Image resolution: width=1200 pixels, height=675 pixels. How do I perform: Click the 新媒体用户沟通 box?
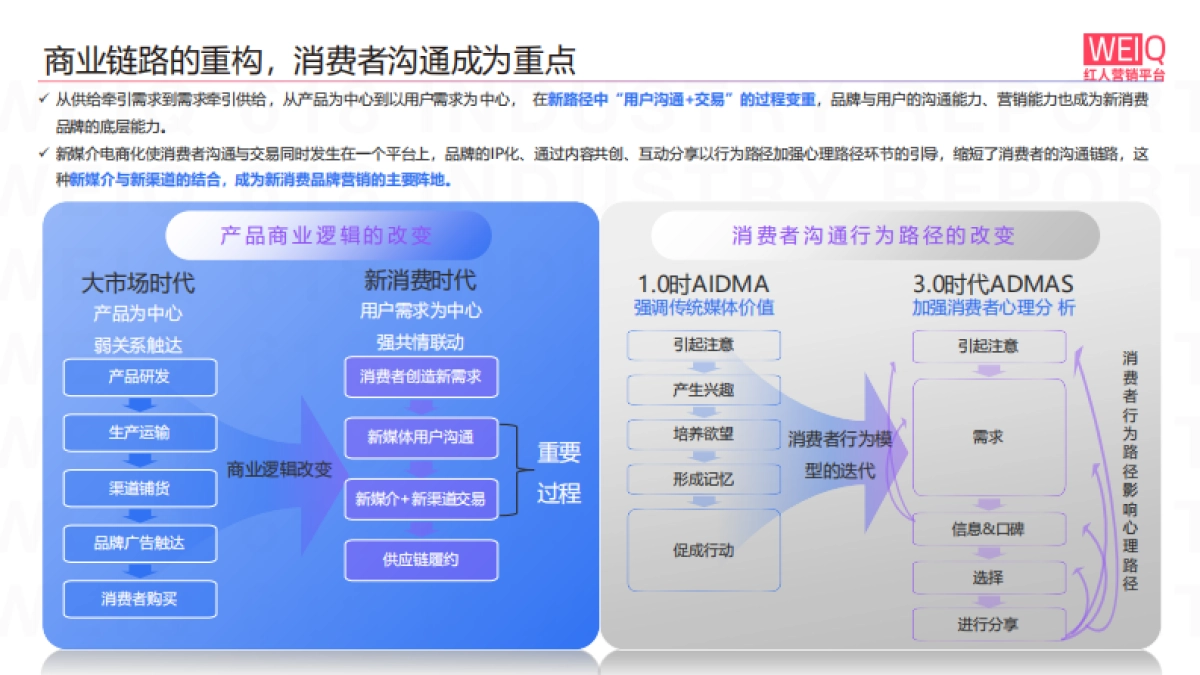click(x=421, y=439)
